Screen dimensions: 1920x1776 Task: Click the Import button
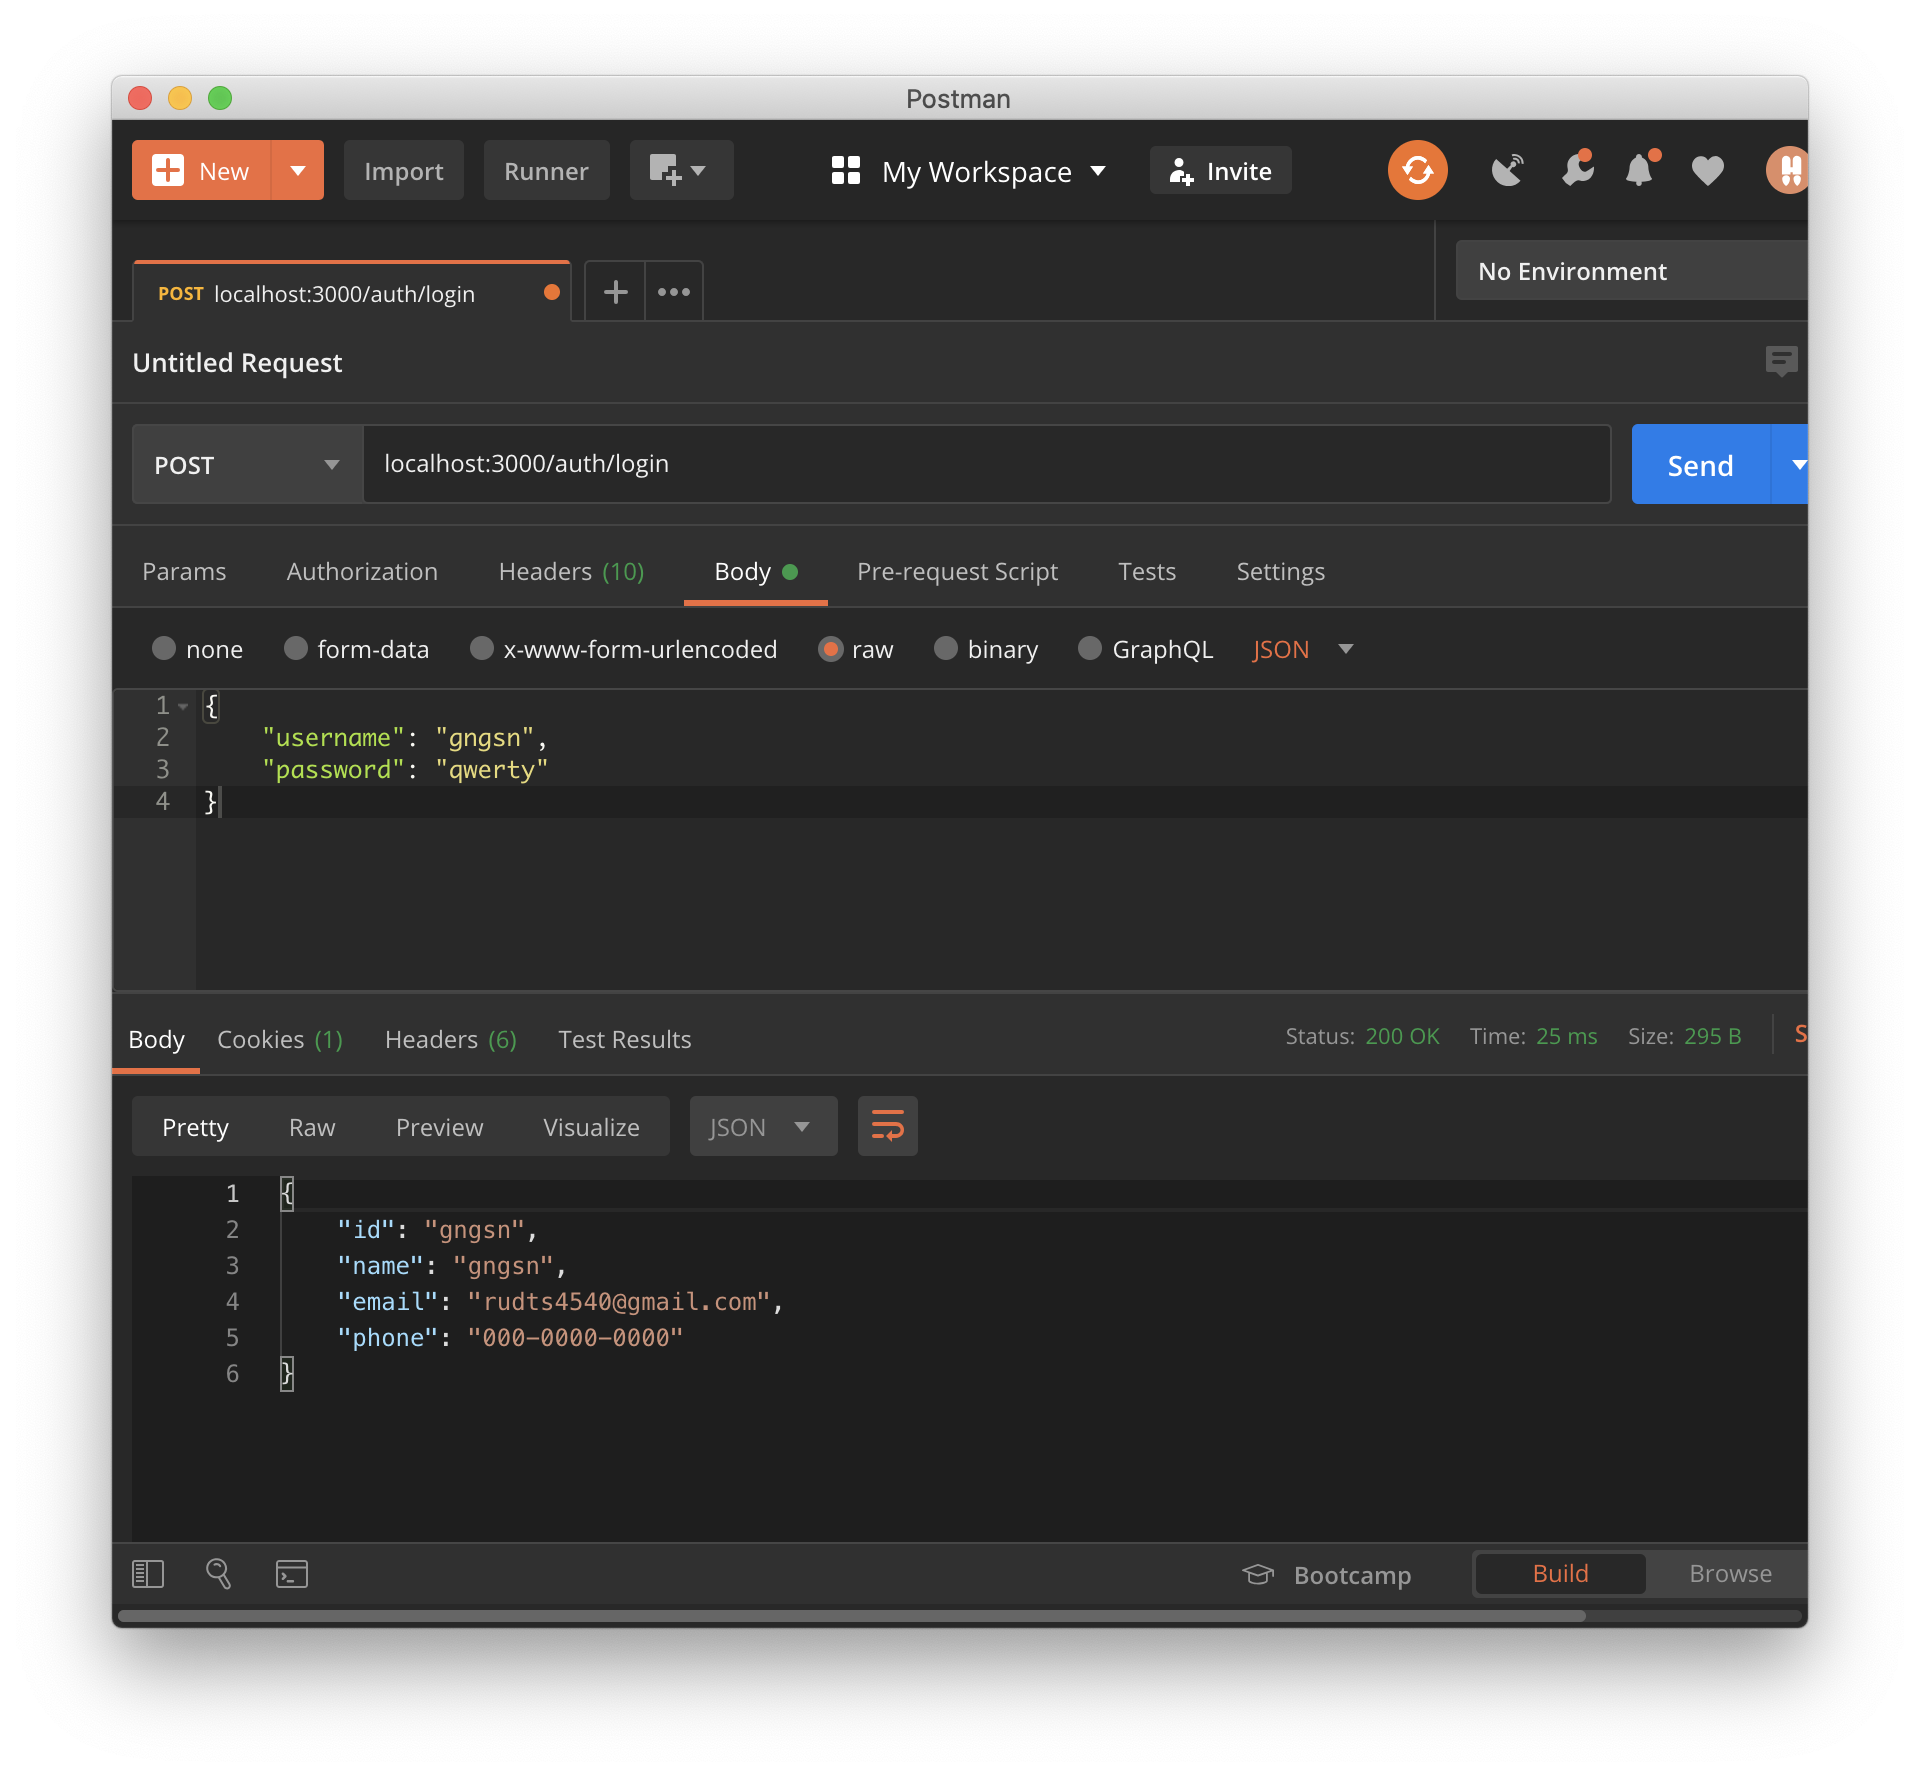tap(403, 171)
